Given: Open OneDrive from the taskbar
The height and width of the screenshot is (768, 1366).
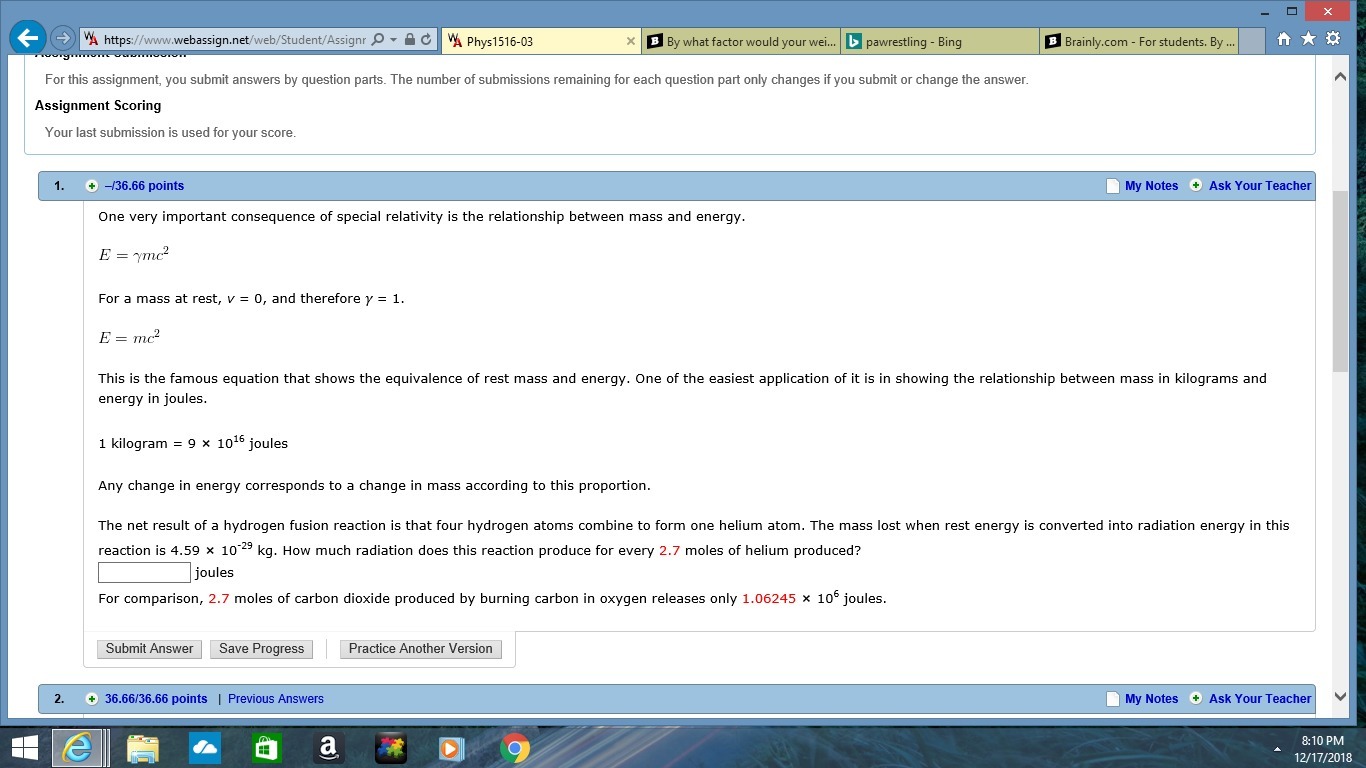Looking at the screenshot, I should pyautogui.click(x=205, y=748).
